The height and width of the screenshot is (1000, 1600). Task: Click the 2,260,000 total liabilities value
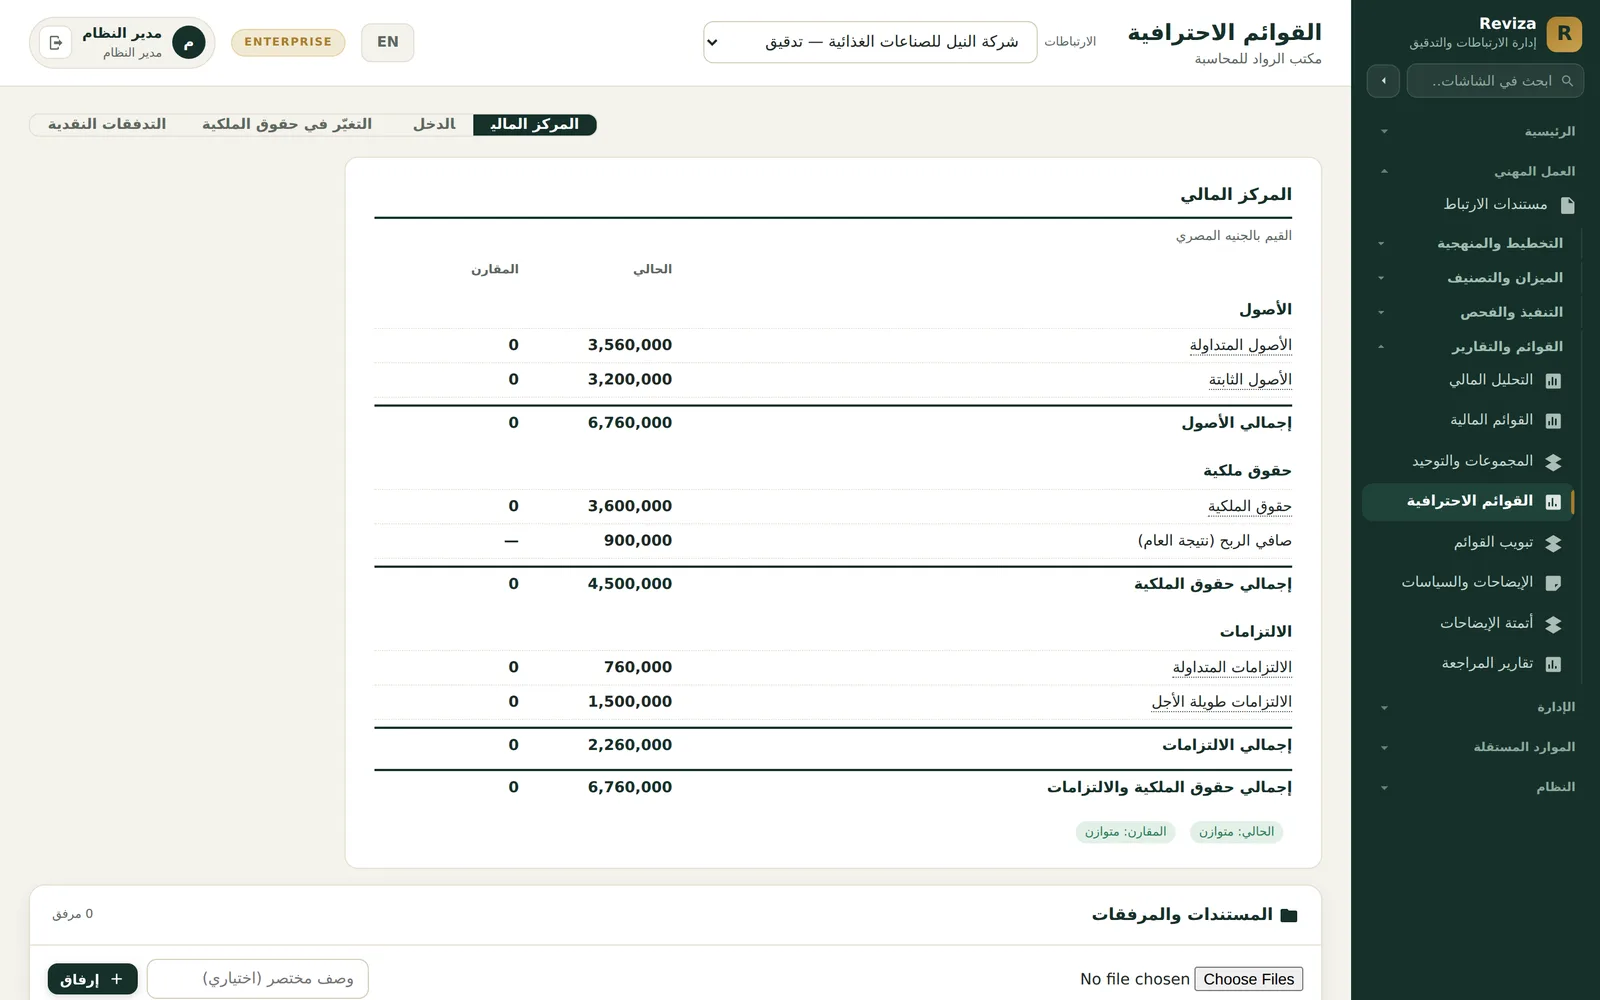(x=630, y=745)
